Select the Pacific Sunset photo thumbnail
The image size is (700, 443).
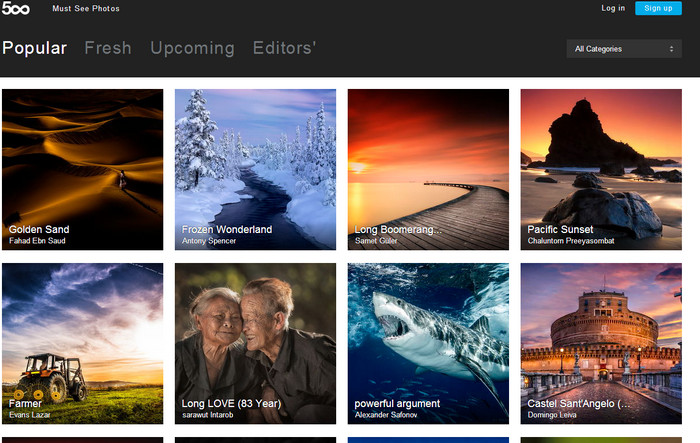[x=601, y=160]
